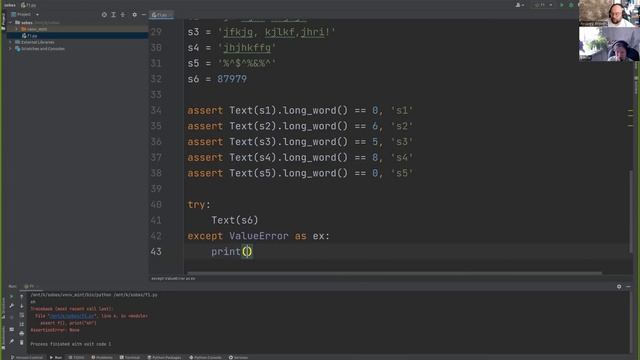Click bottom video call participant thumbnail

[609, 44]
